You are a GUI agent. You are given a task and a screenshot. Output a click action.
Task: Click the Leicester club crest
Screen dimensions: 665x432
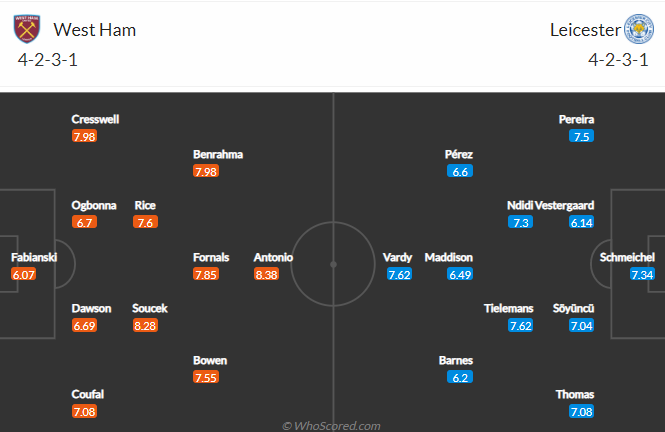(x=639, y=29)
